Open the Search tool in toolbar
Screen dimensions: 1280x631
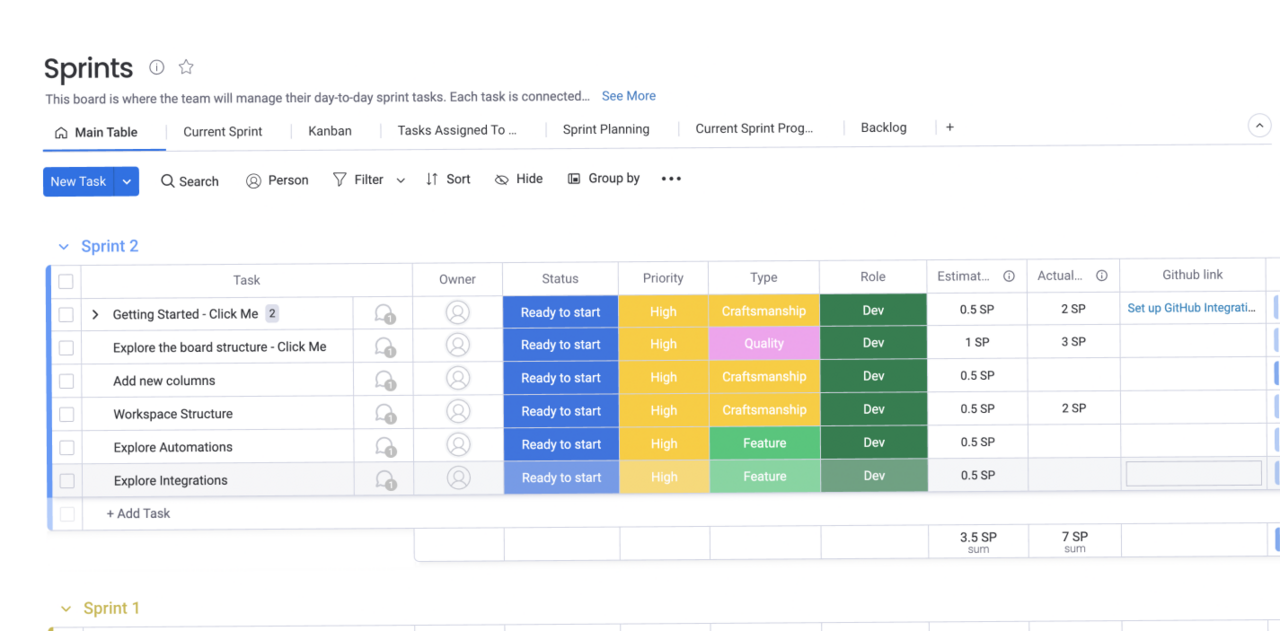click(x=190, y=181)
